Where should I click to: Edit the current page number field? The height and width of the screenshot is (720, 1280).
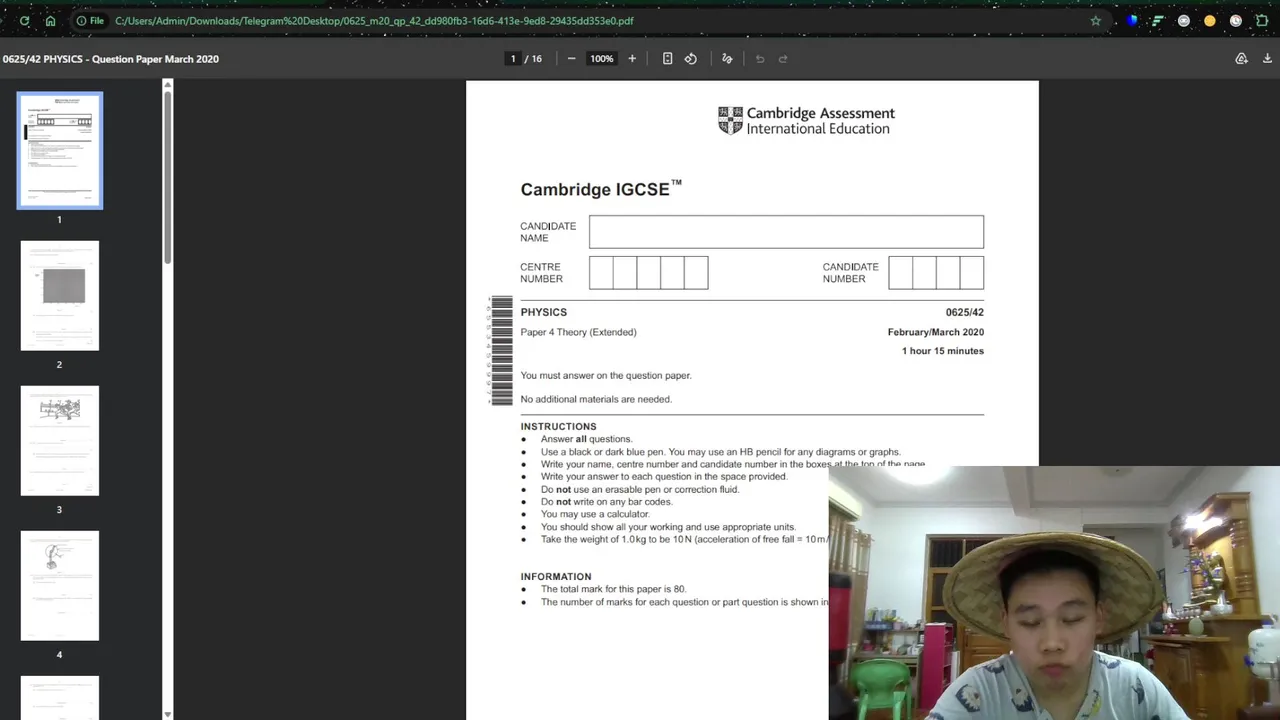click(513, 59)
